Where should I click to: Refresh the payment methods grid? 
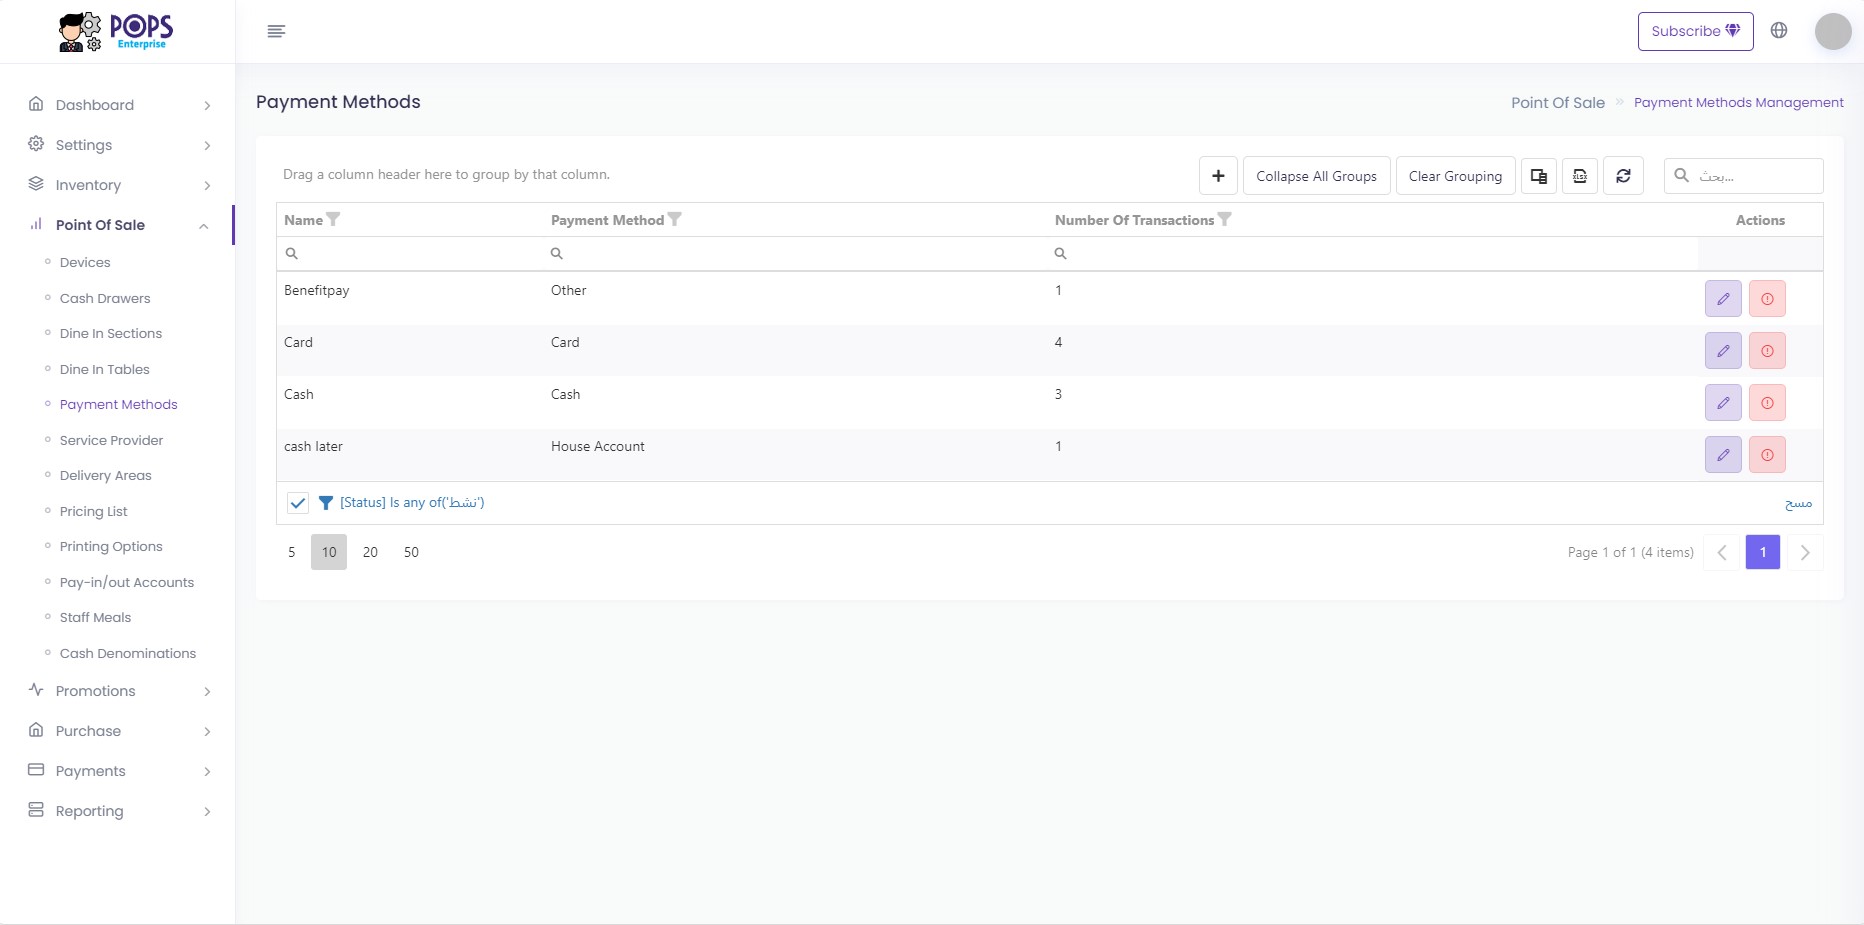click(x=1623, y=176)
